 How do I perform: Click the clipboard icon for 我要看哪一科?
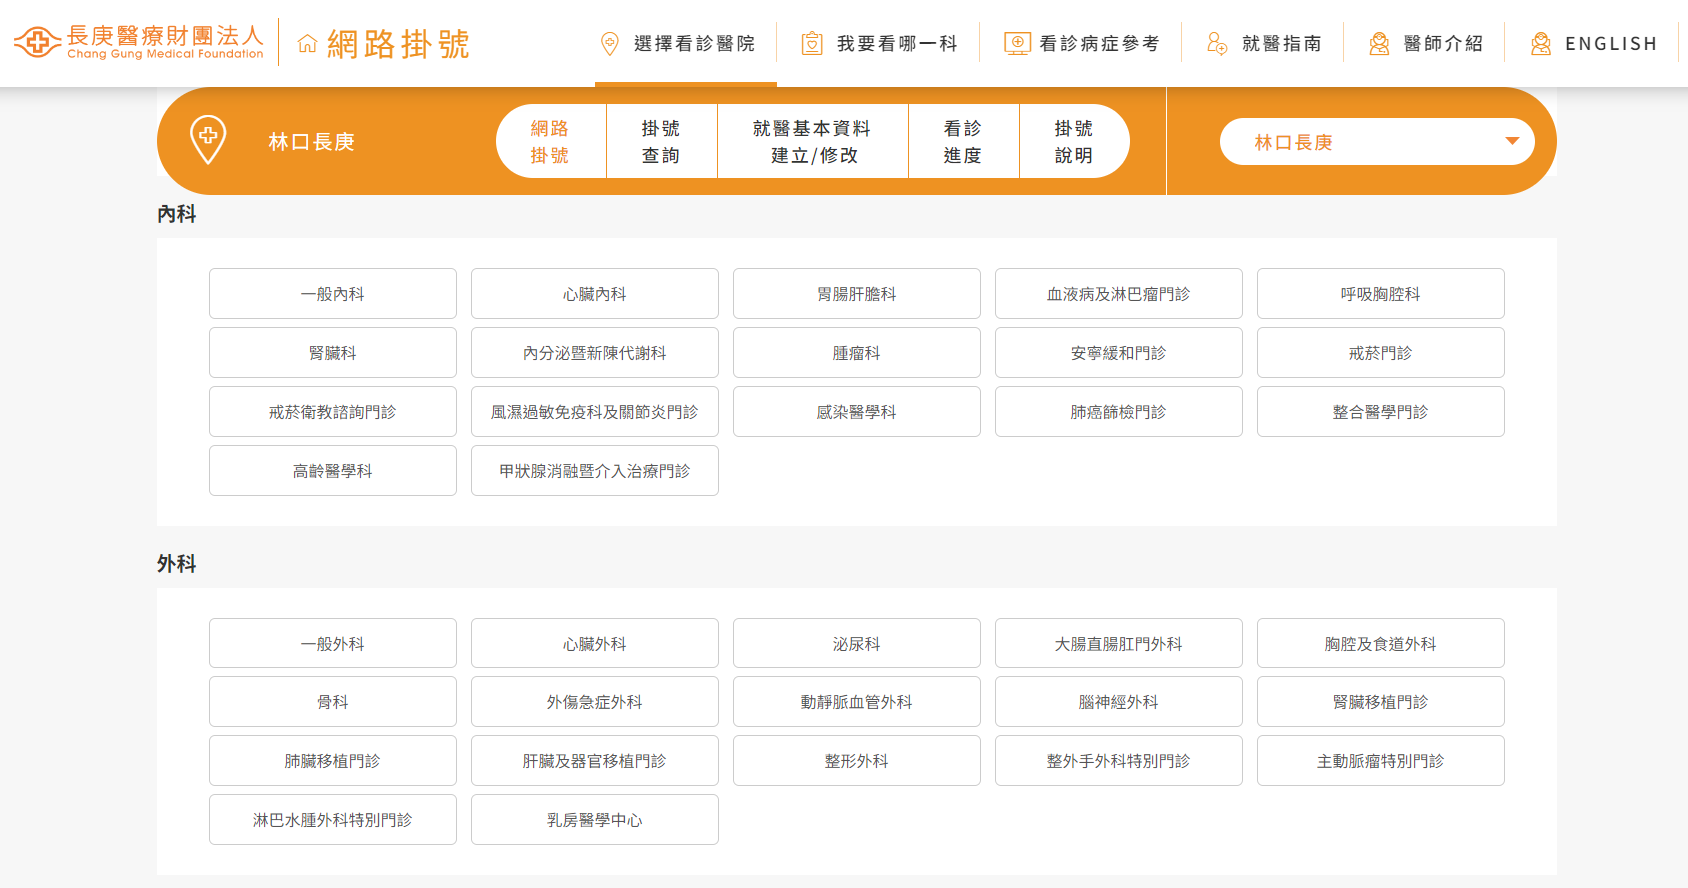coord(812,43)
